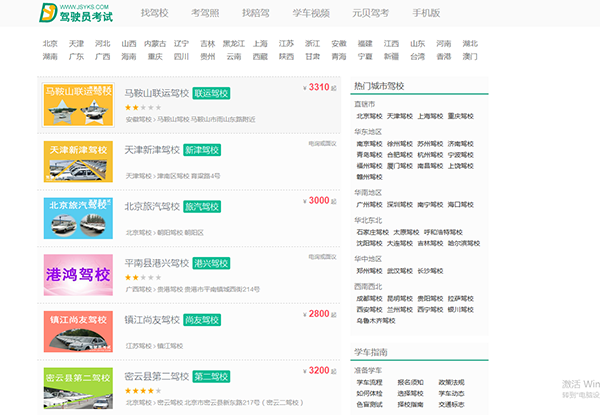600x415 pixels.
Task: Click 密云县第二驾校 star rating
Action: coord(143,391)
